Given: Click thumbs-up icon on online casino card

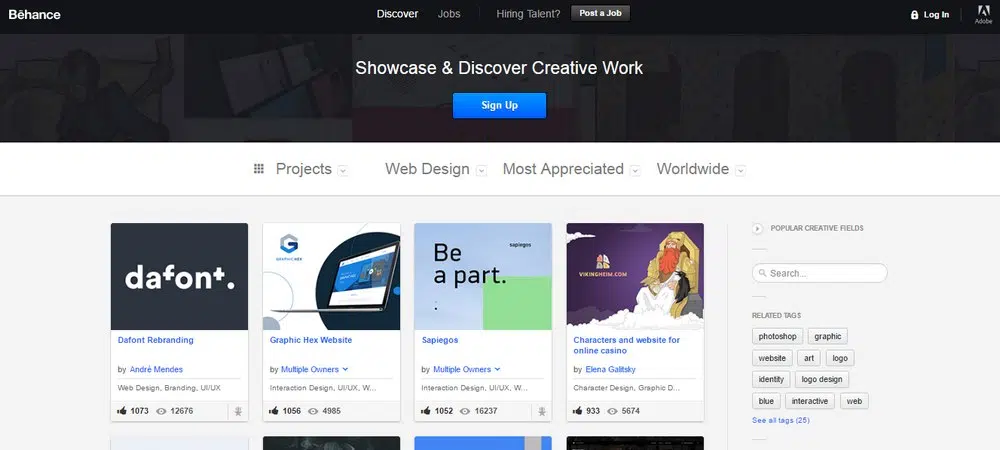Looking at the screenshot, I should coord(578,411).
